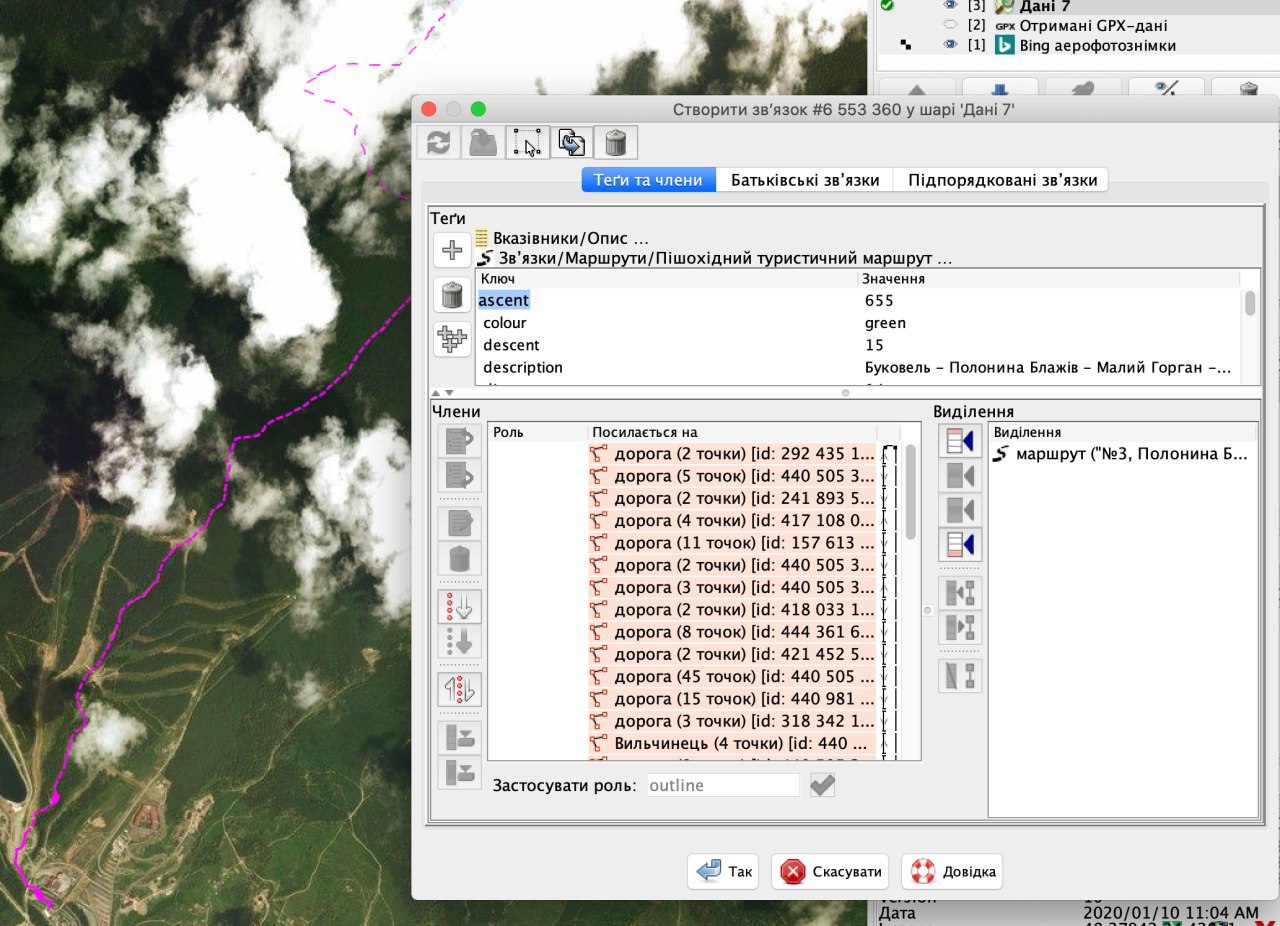Select member дорога (15 точок)
Image resolution: width=1280 pixels, height=926 pixels.
click(x=732, y=699)
